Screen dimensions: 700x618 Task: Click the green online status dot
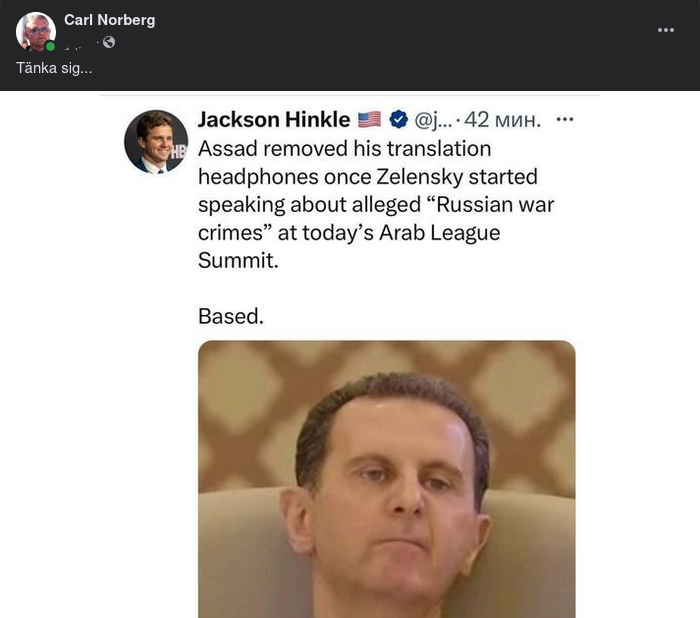click(x=50, y=46)
